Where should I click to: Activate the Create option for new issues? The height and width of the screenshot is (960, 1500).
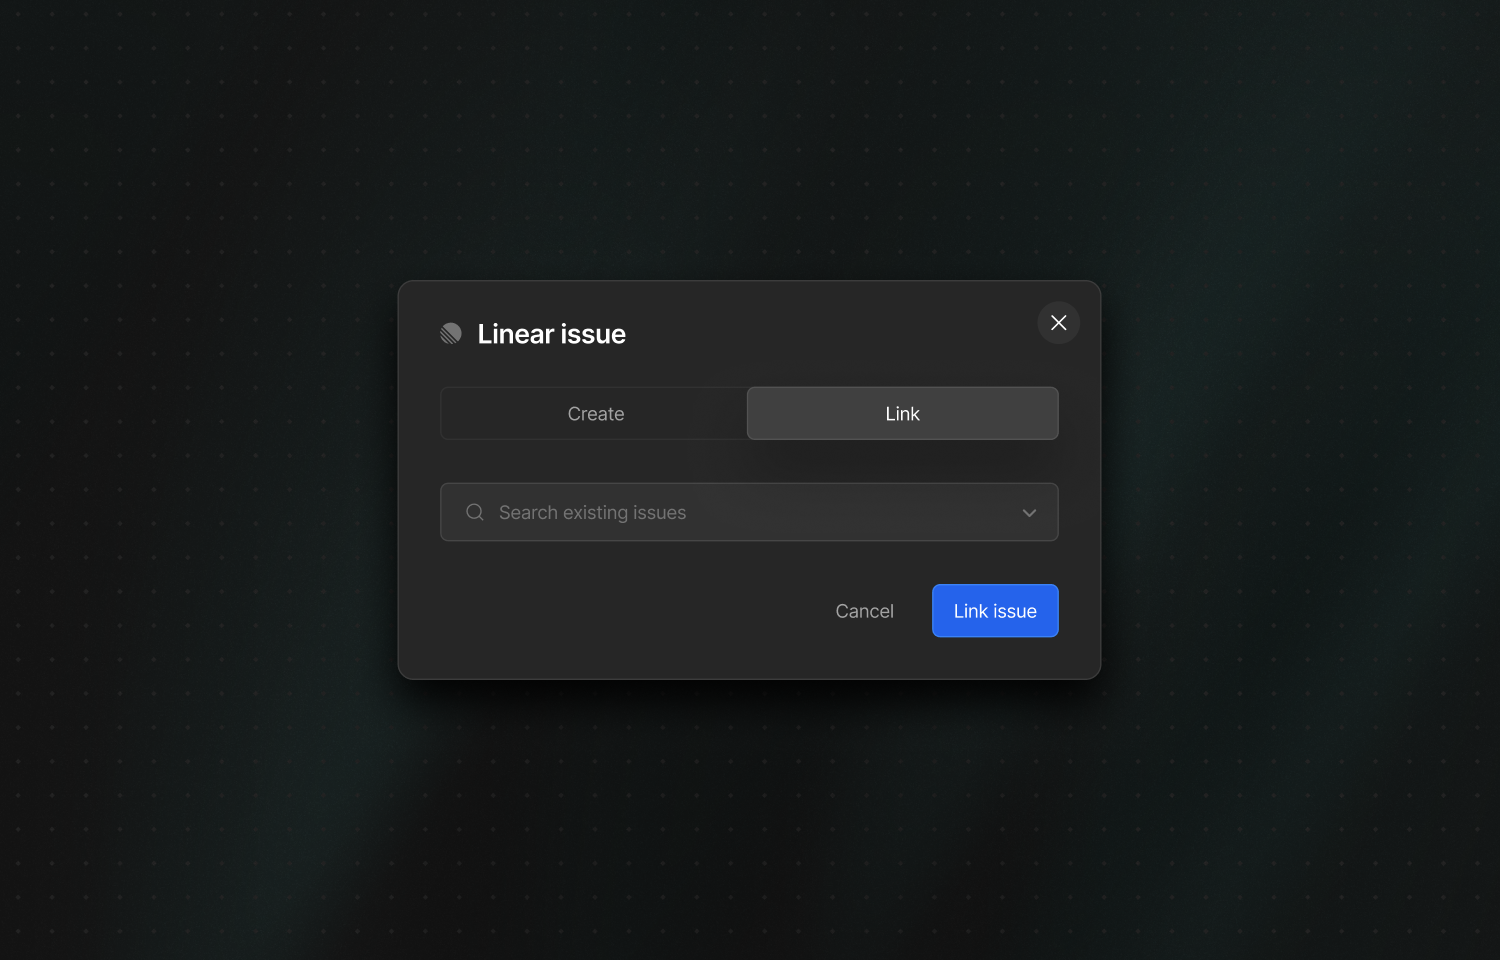coord(595,413)
